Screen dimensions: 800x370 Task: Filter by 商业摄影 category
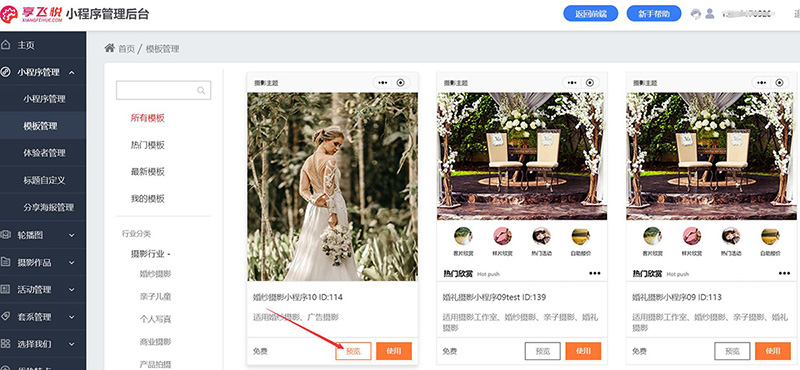click(x=156, y=341)
